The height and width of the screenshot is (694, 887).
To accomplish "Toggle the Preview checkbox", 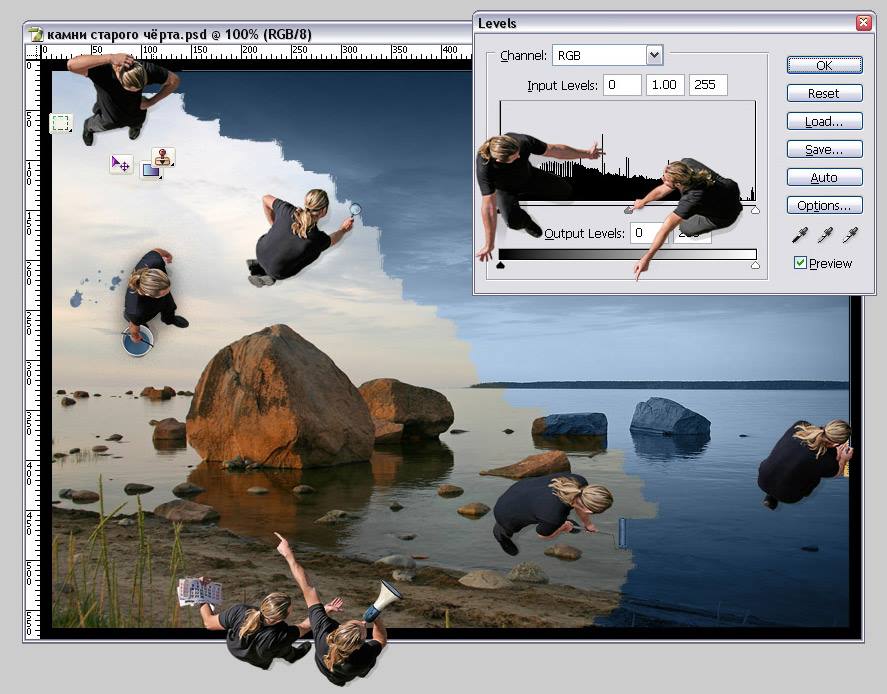I will pos(800,263).
